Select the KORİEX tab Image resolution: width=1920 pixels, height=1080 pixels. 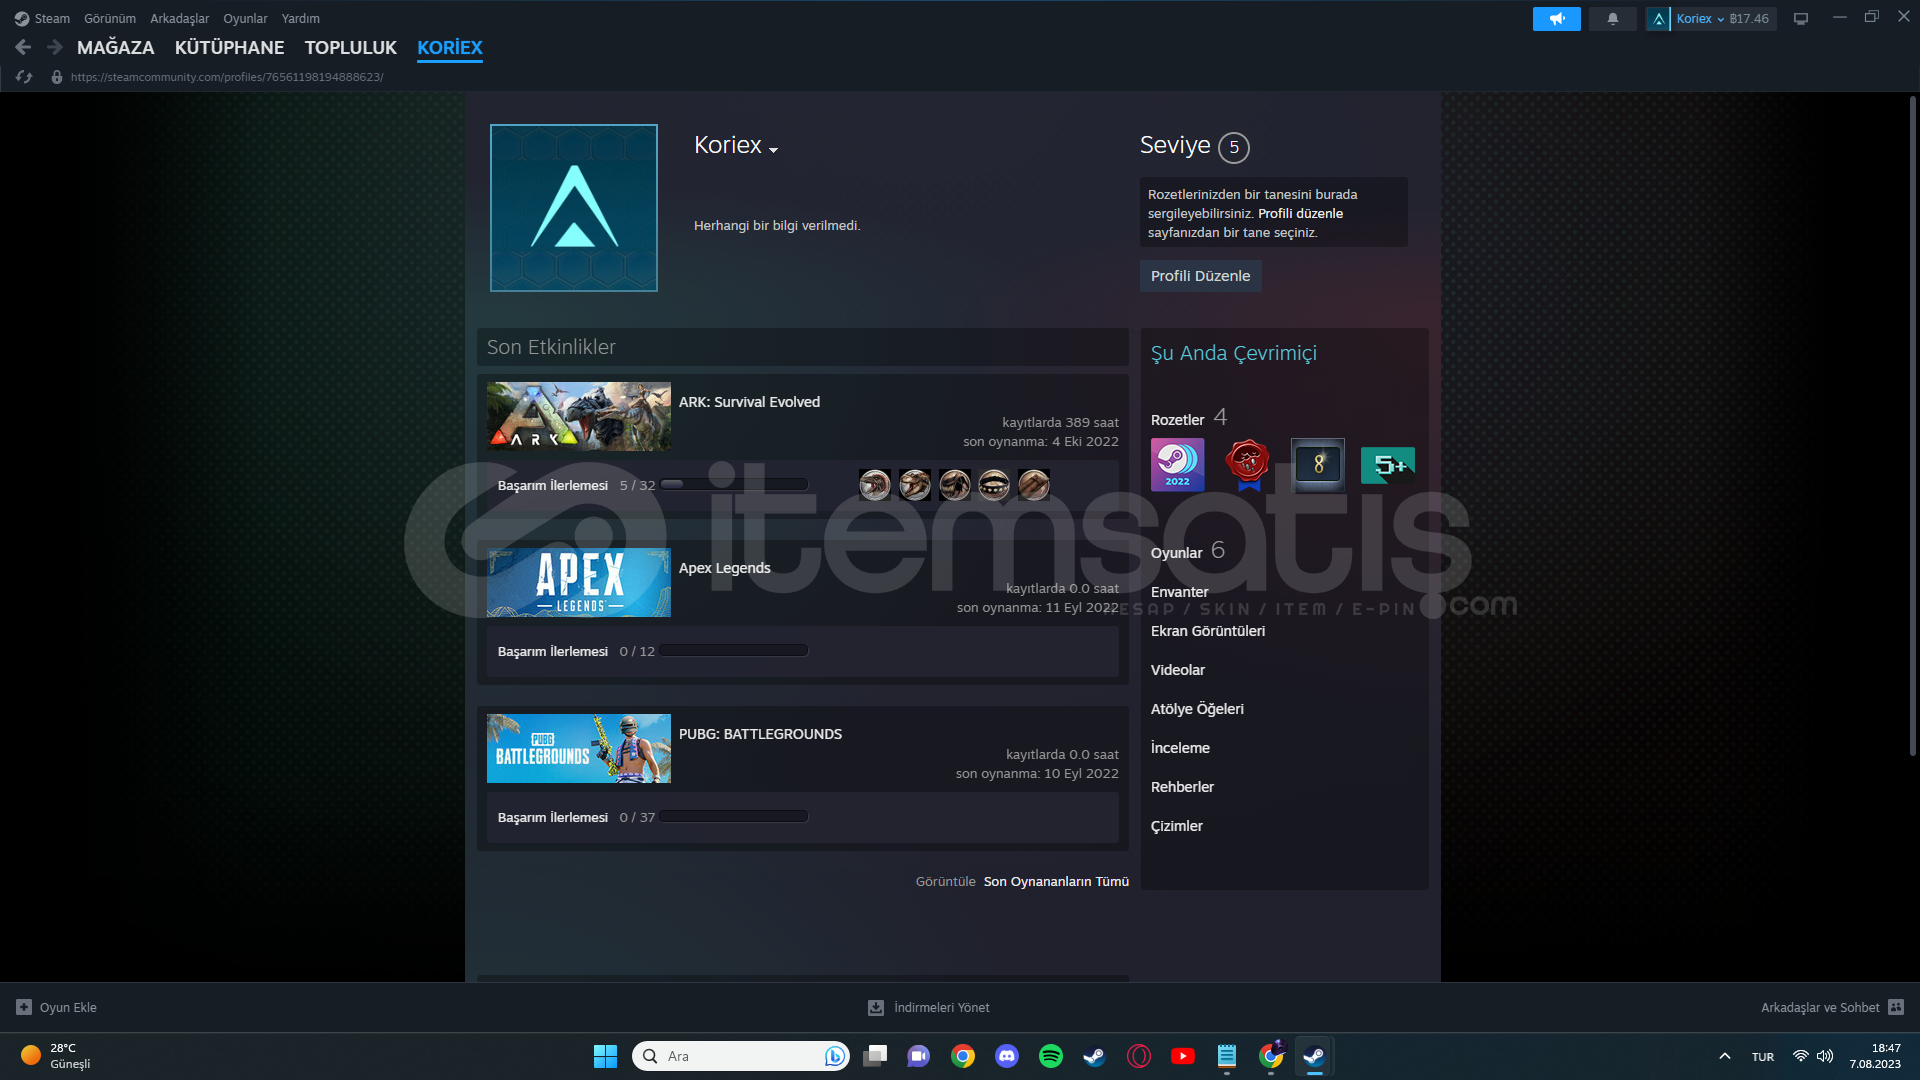450,47
